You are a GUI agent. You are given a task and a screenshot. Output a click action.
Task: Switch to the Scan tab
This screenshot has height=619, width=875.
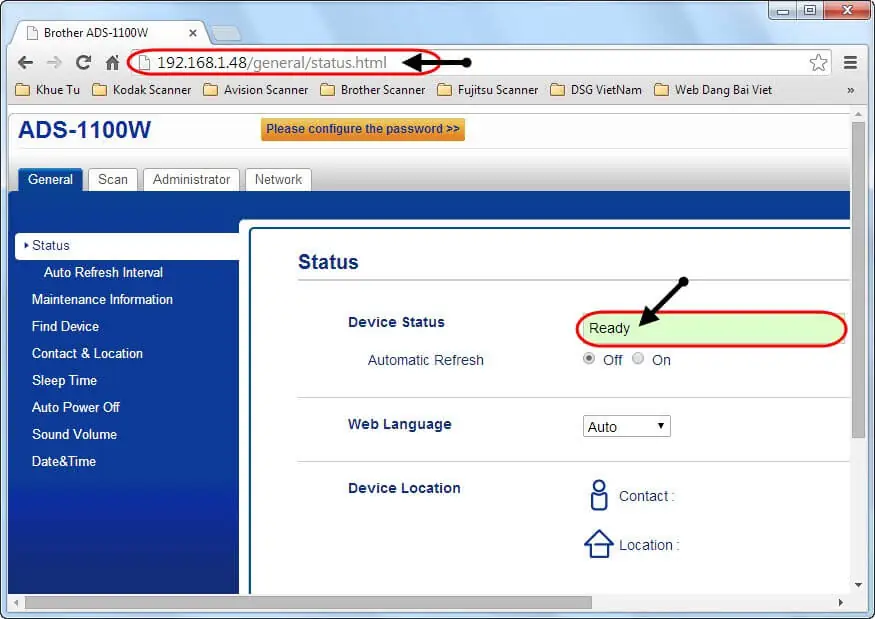coord(113,180)
